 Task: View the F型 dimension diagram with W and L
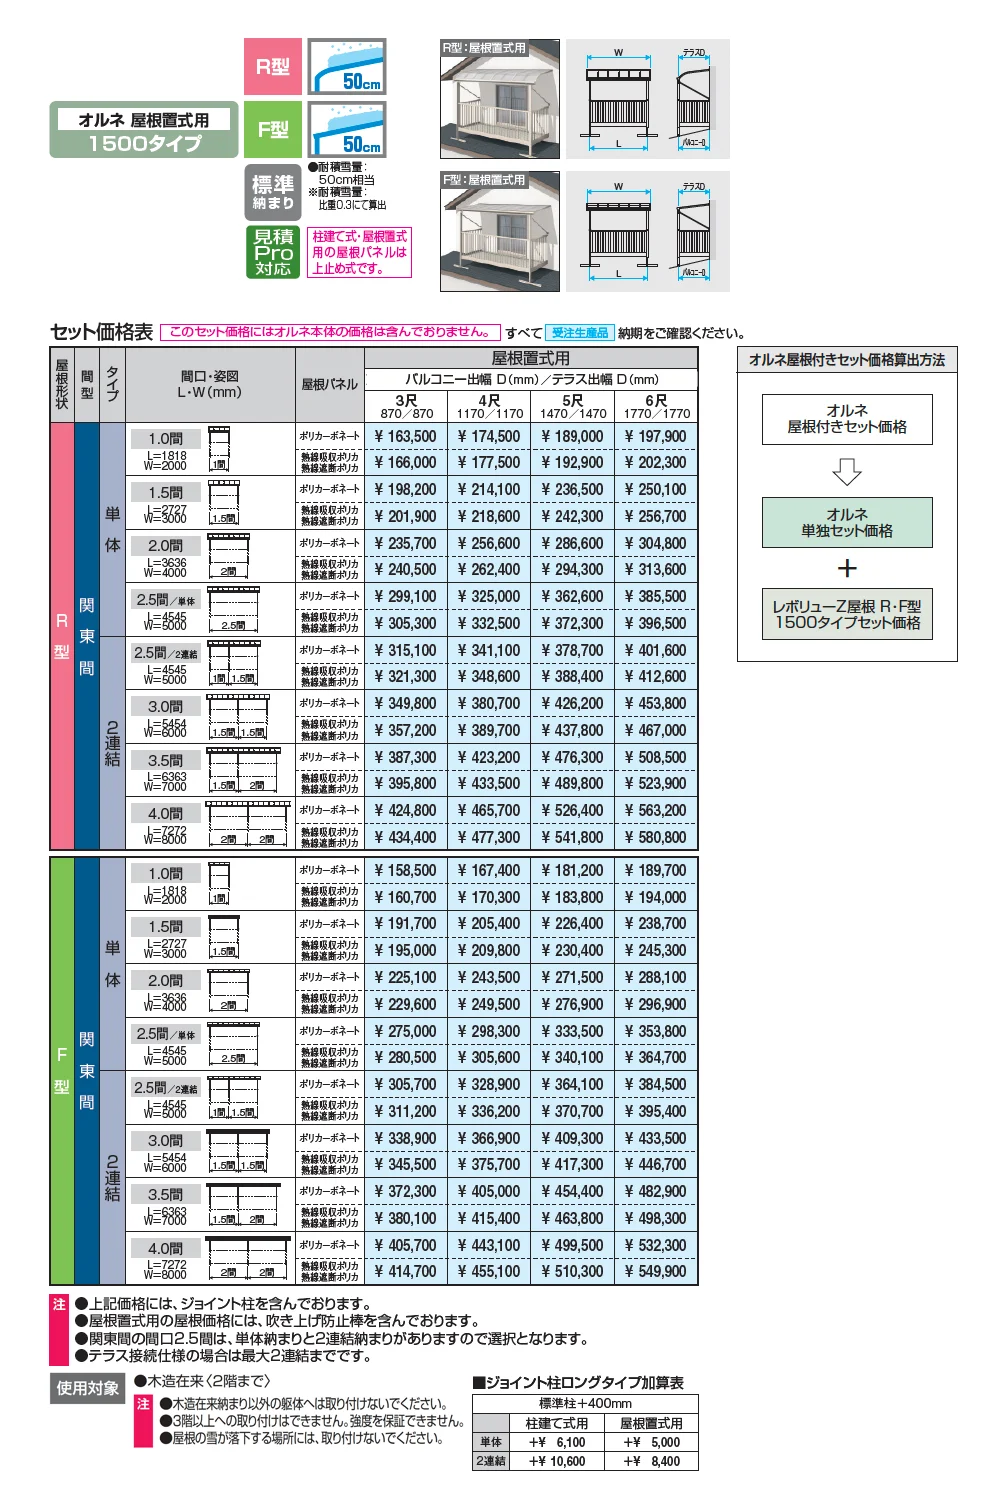point(648,231)
